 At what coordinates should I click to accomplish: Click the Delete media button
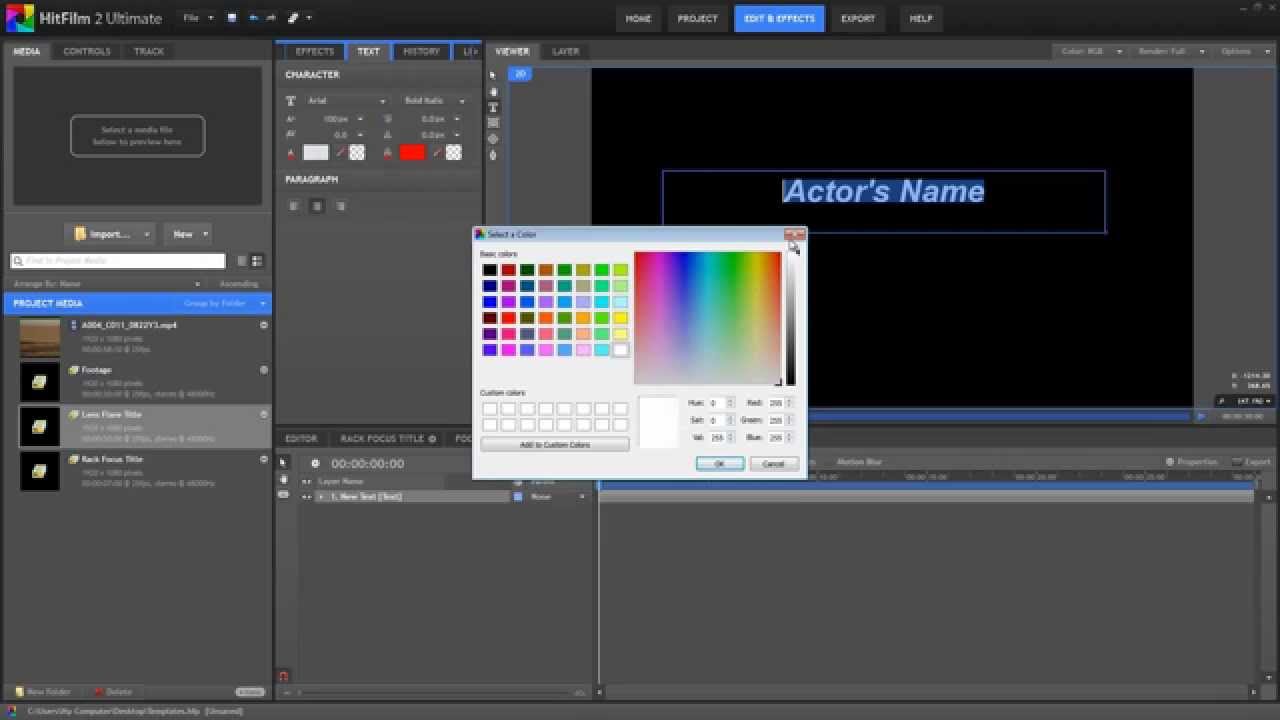tap(112, 691)
